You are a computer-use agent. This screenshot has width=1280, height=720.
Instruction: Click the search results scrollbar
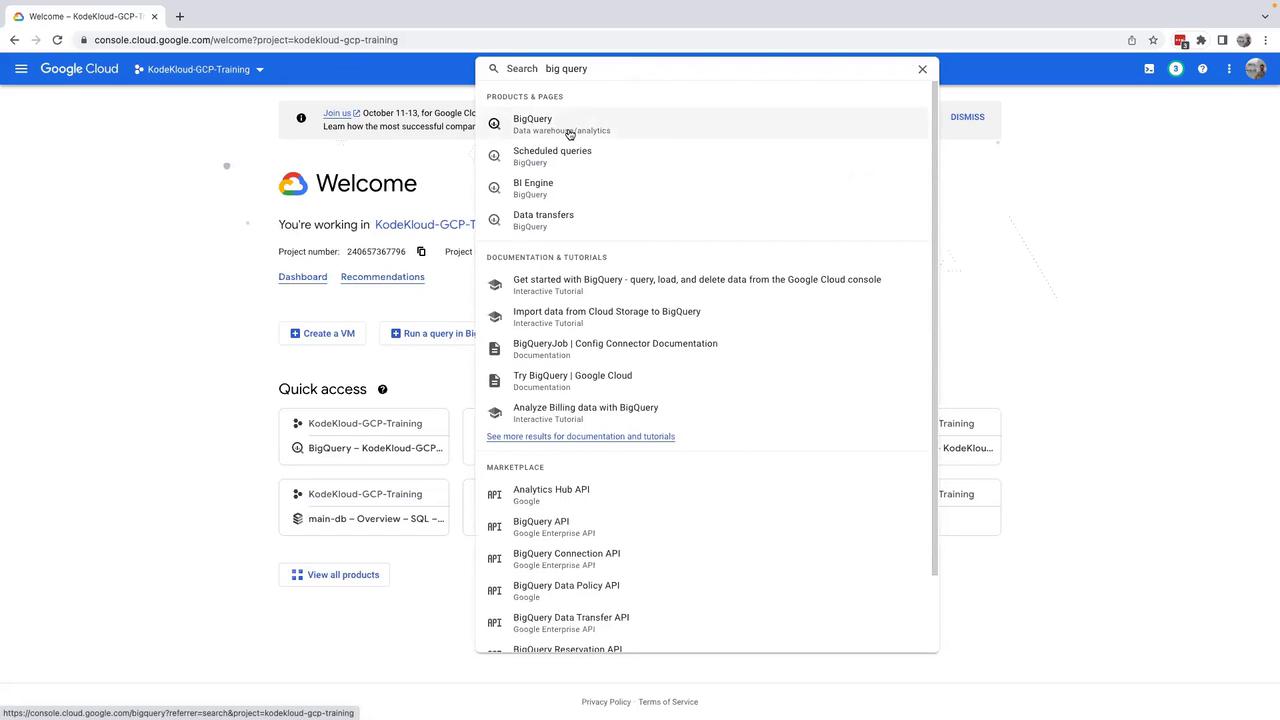click(935, 329)
